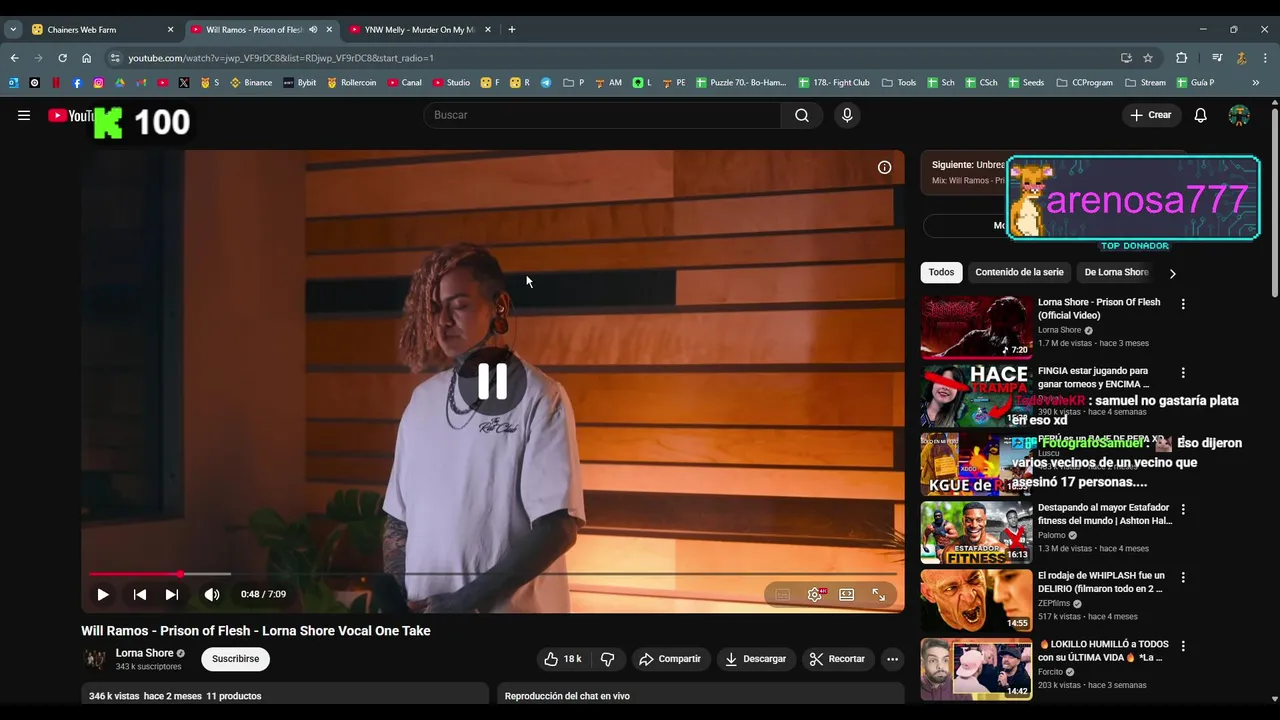
Task: Mute the video volume
Action: (x=212, y=594)
